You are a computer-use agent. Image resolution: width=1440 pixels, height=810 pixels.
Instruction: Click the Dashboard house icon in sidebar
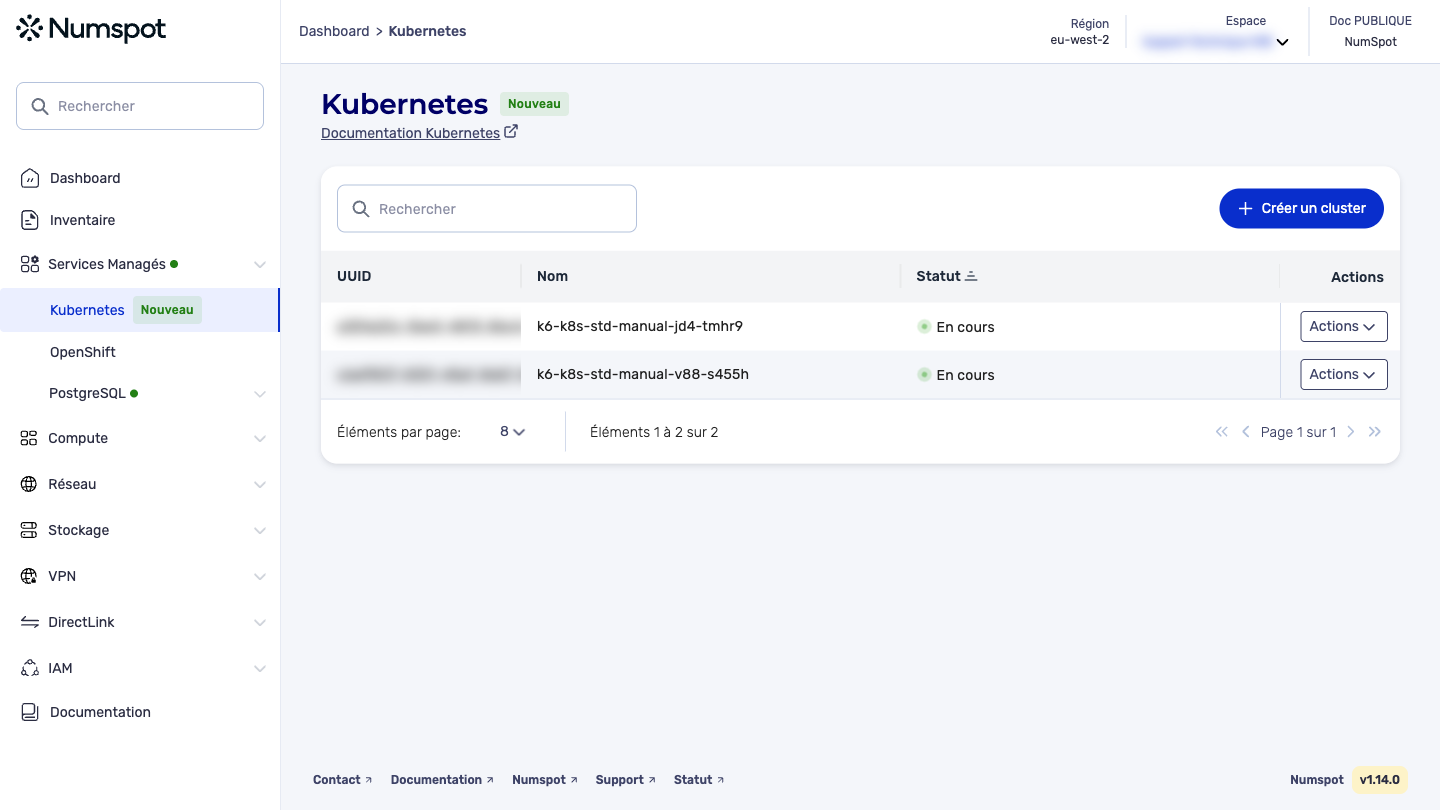30,178
